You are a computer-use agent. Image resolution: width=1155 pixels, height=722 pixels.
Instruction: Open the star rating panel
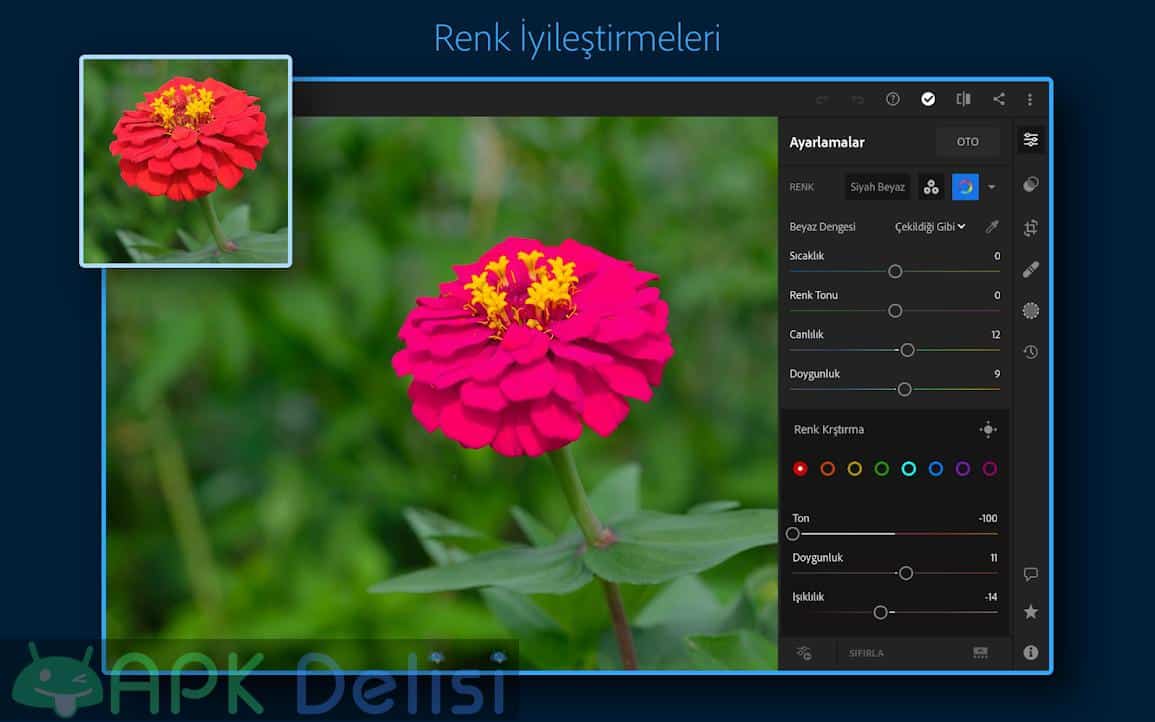[x=1031, y=612]
